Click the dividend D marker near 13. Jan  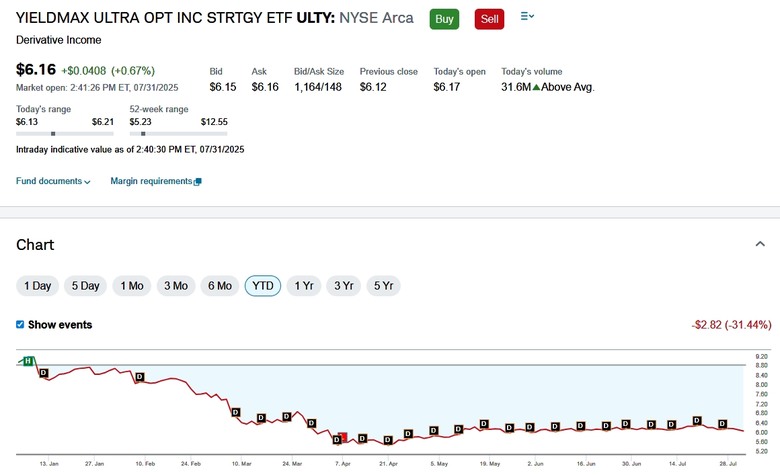point(44,373)
